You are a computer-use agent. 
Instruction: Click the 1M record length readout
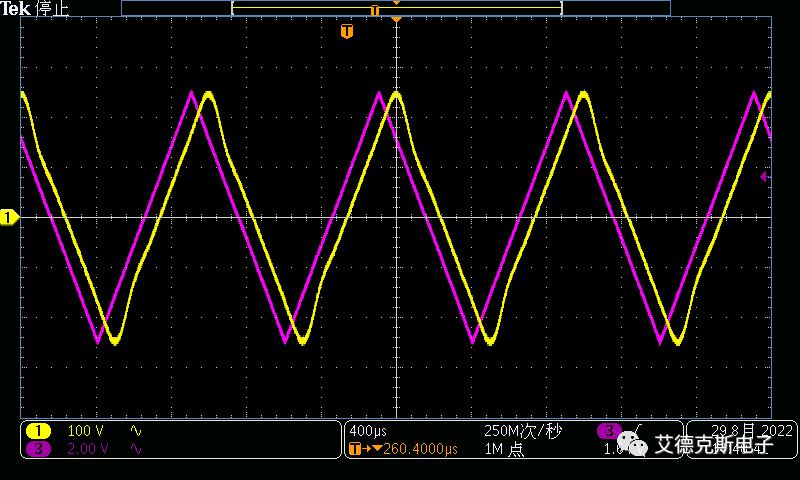(504, 450)
